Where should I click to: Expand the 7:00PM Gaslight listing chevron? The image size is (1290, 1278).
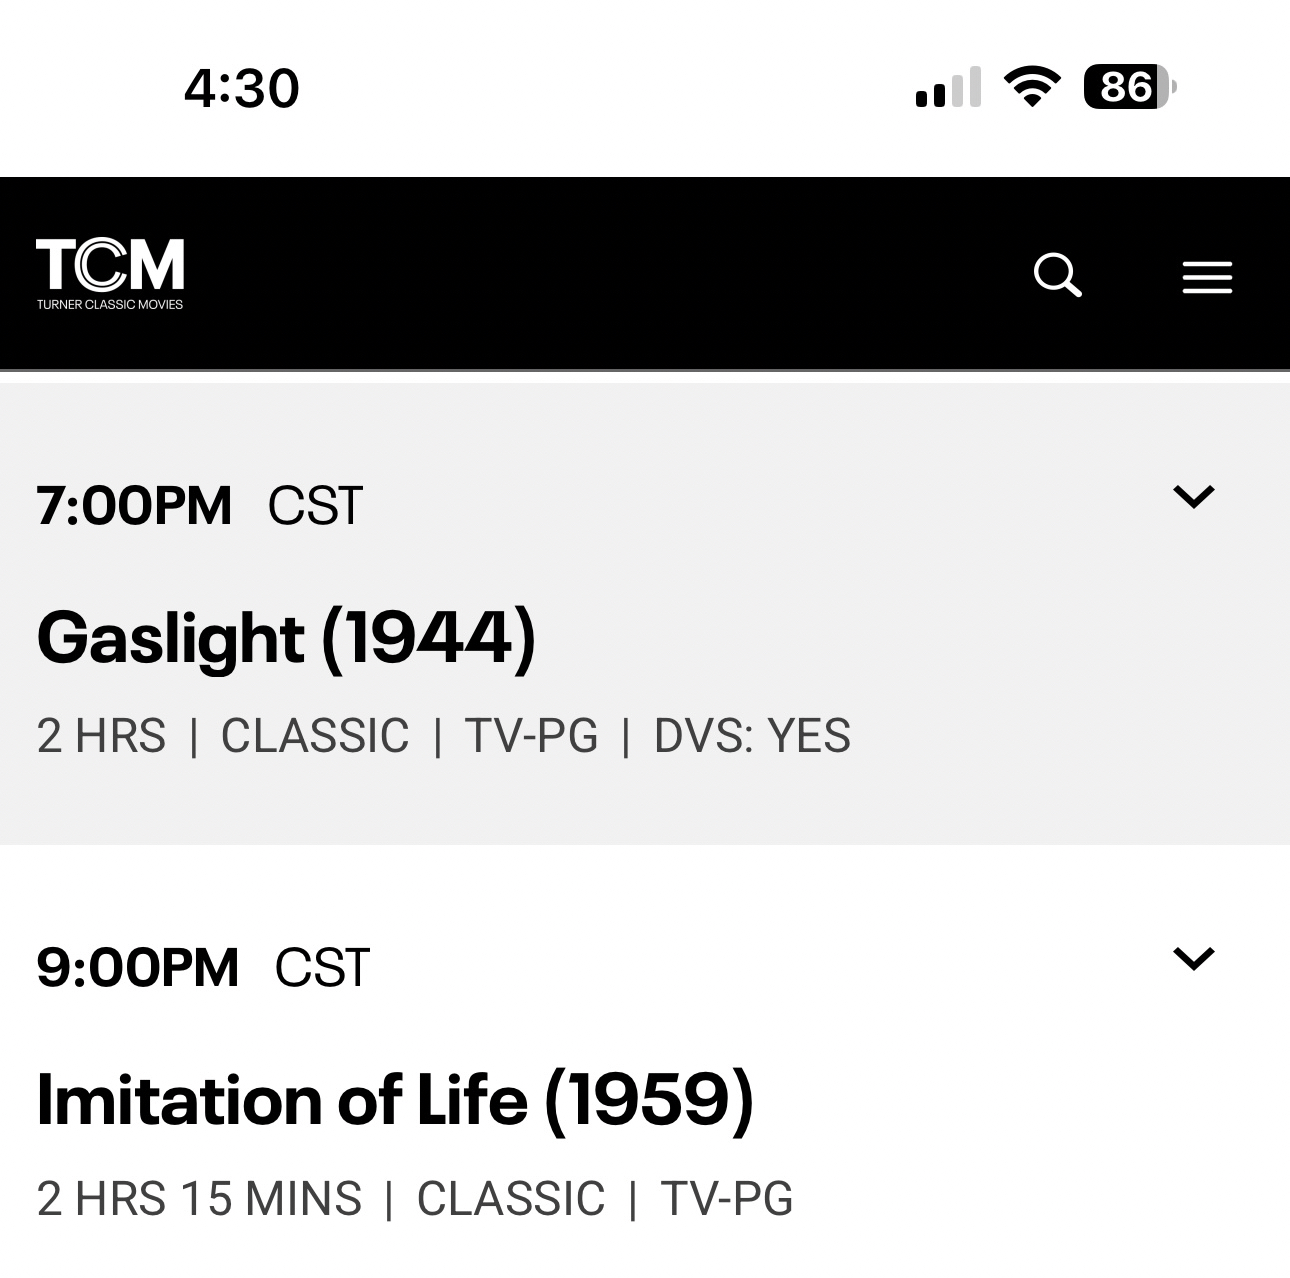coord(1193,496)
